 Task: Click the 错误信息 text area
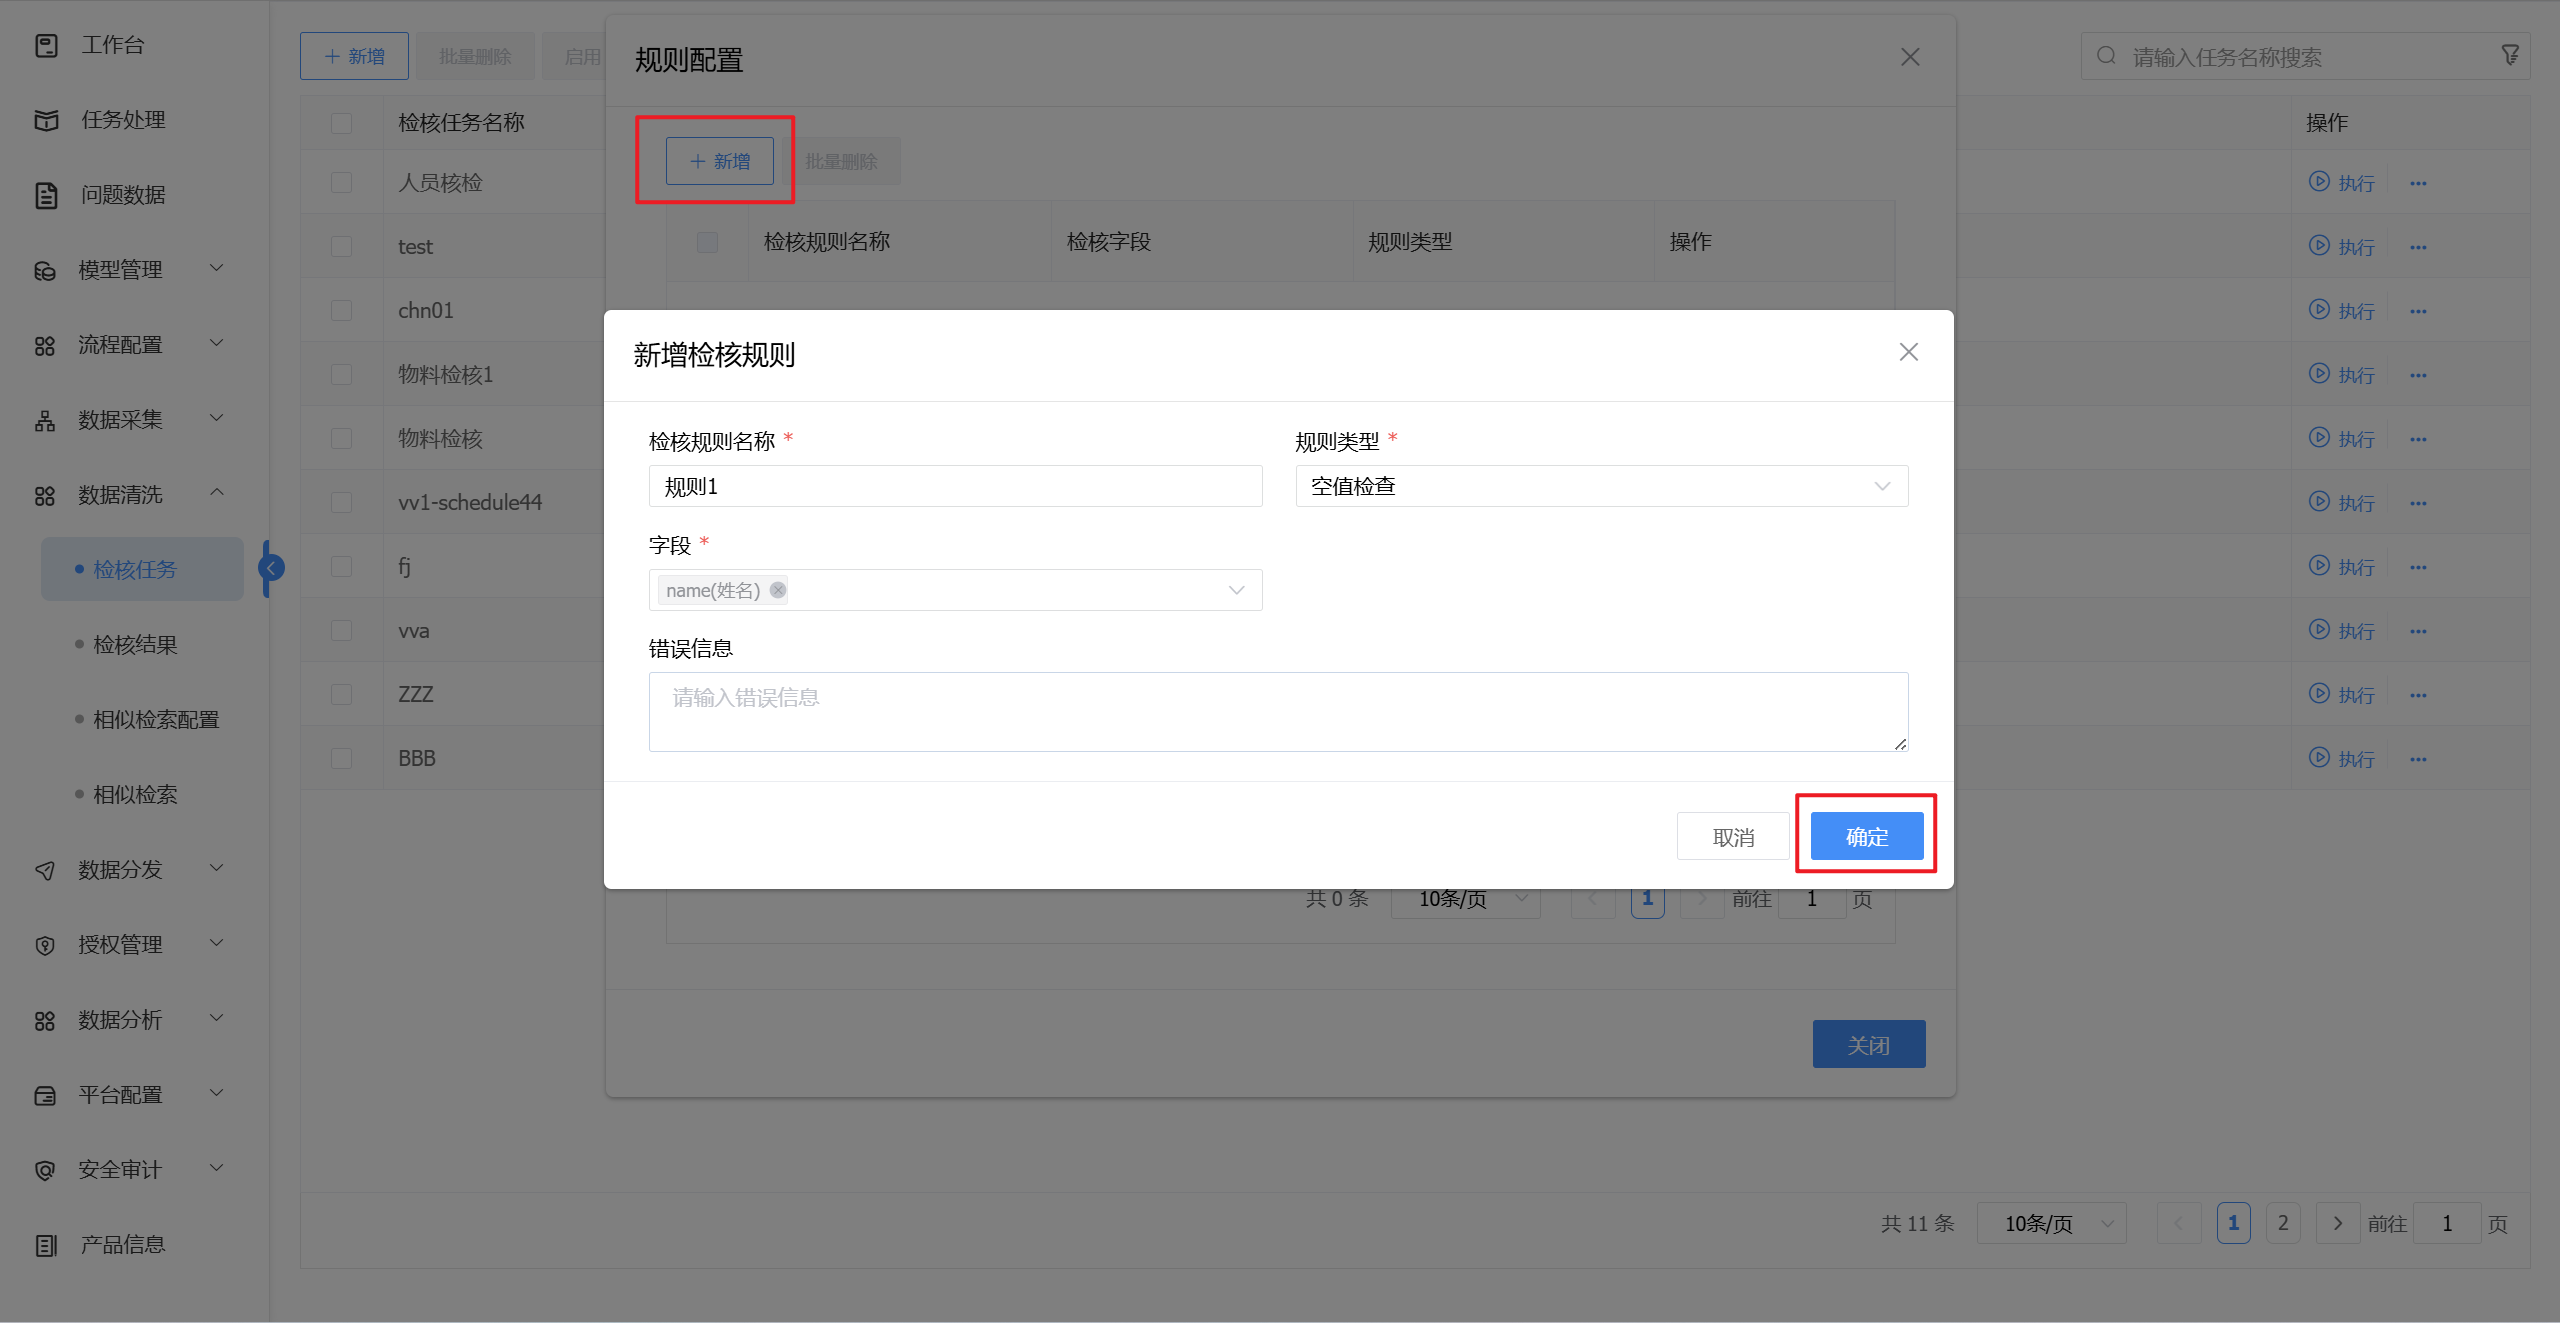pos(1277,711)
